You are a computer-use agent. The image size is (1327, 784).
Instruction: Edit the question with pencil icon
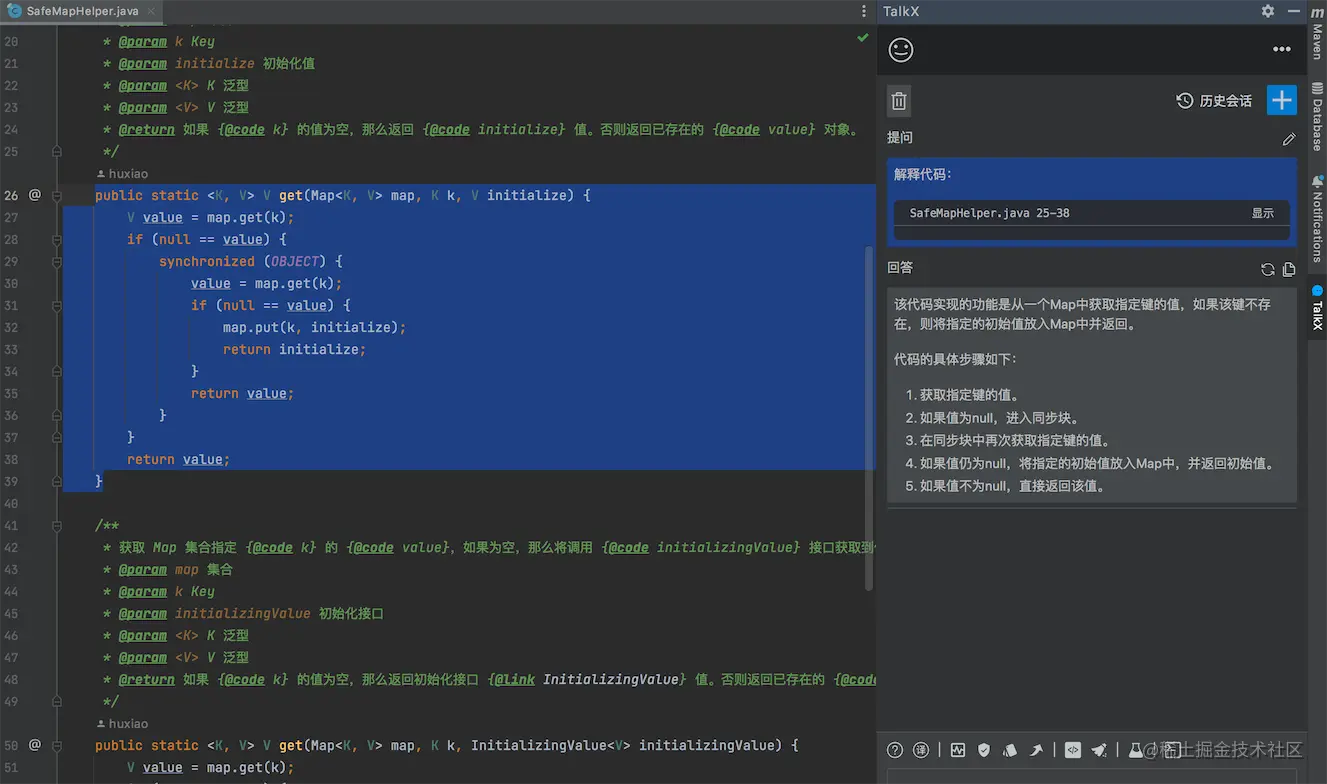click(x=1289, y=139)
